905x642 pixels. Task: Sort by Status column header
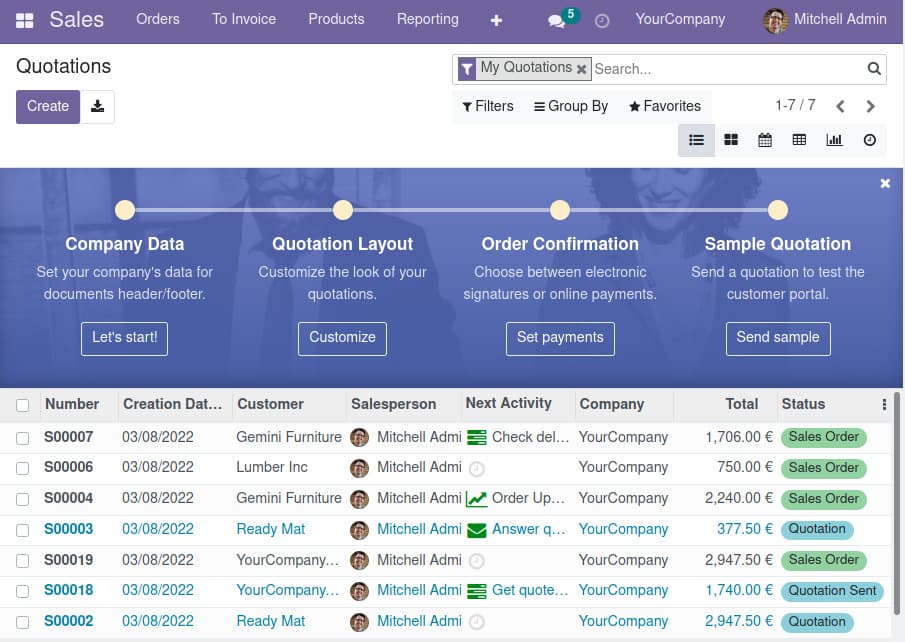[x=803, y=404]
